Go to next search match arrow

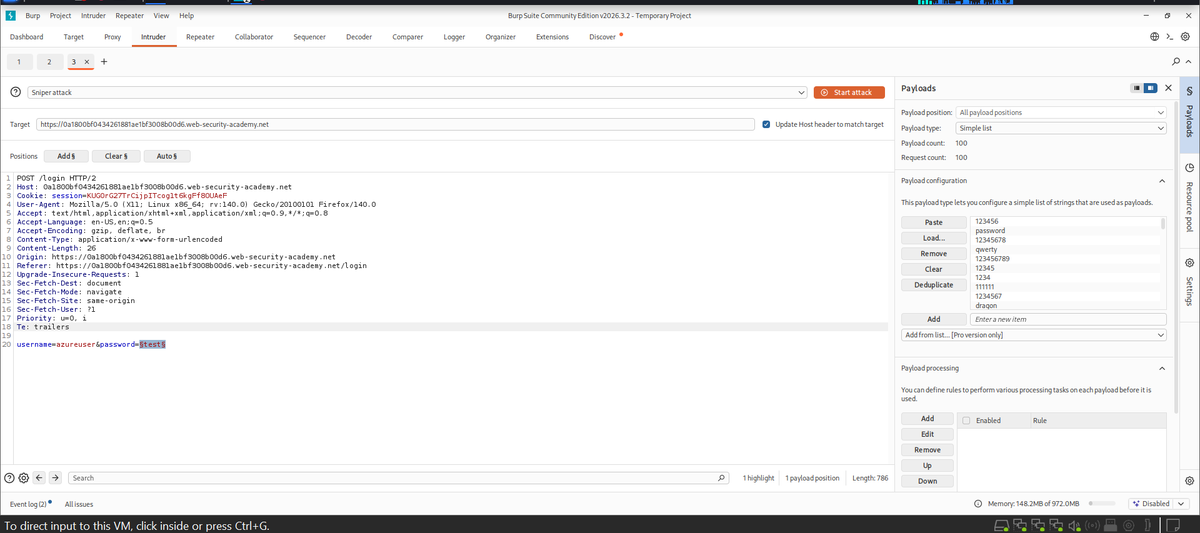point(56,478)
